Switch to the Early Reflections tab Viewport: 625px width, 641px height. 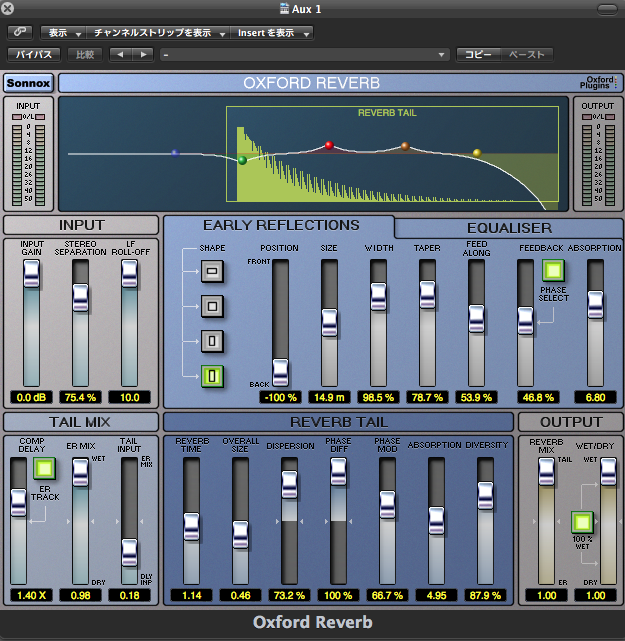(281, 225)
